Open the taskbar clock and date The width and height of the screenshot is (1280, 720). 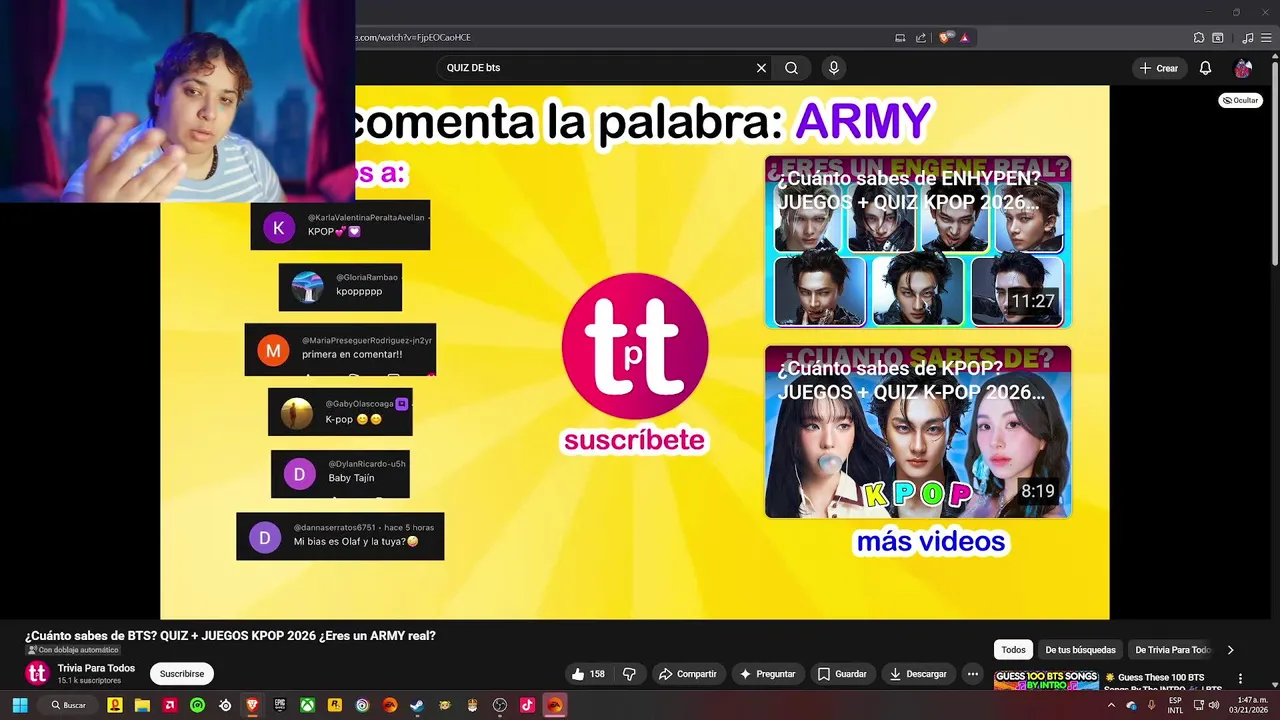(1249, 705)
